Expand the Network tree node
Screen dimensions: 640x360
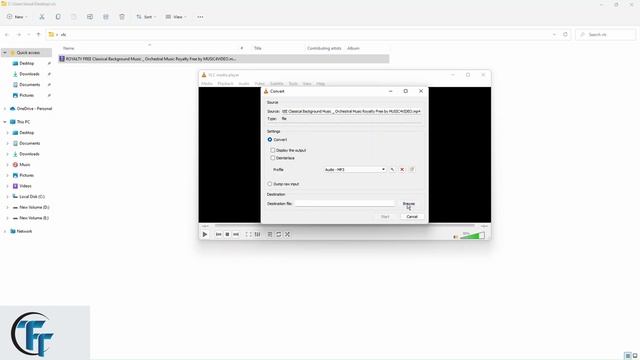coord(5,231)
